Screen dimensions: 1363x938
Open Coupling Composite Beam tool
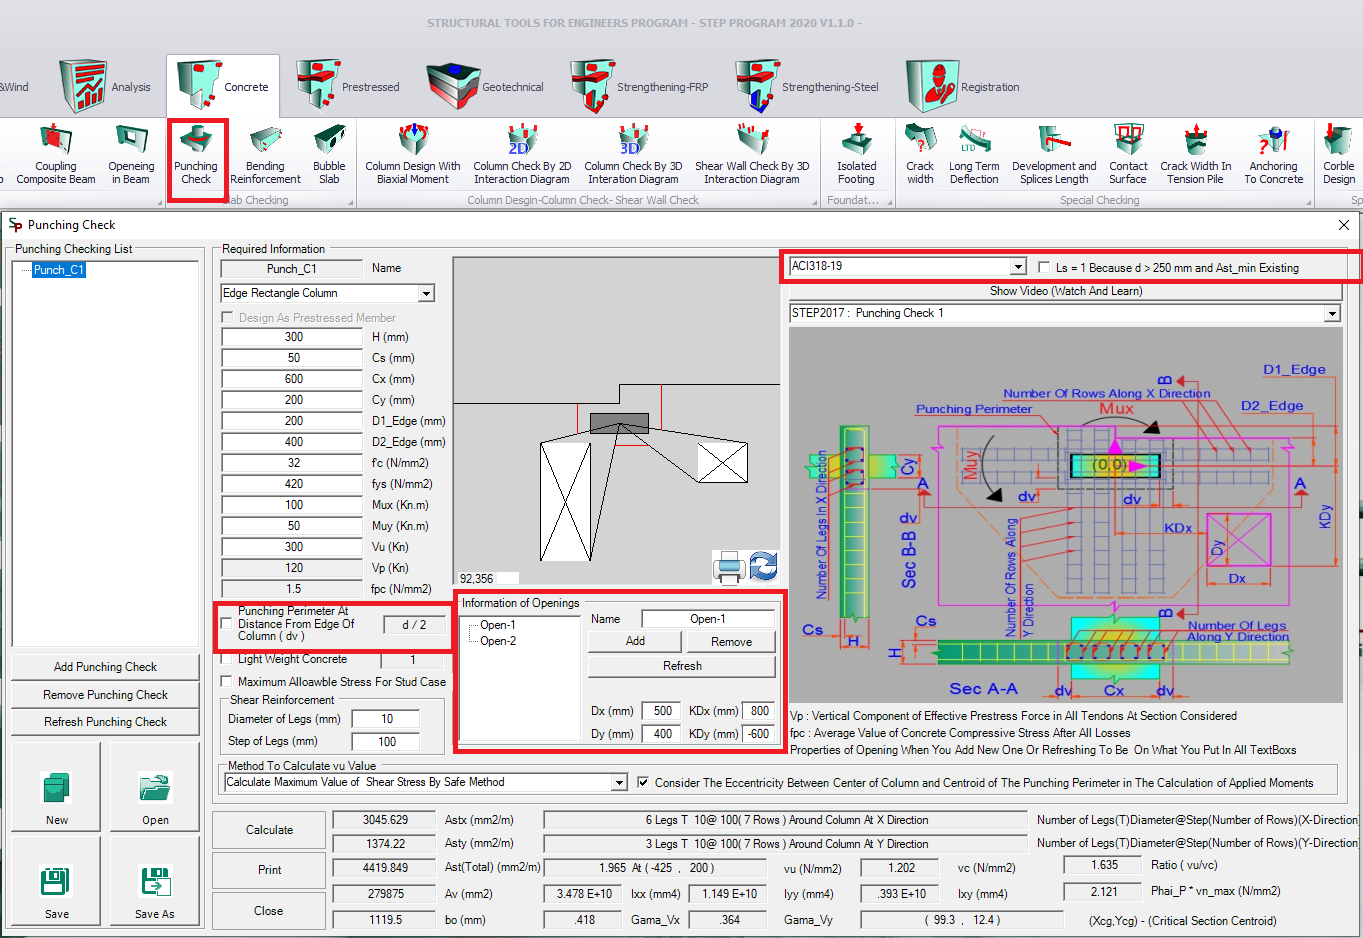[x=56, y=156]
